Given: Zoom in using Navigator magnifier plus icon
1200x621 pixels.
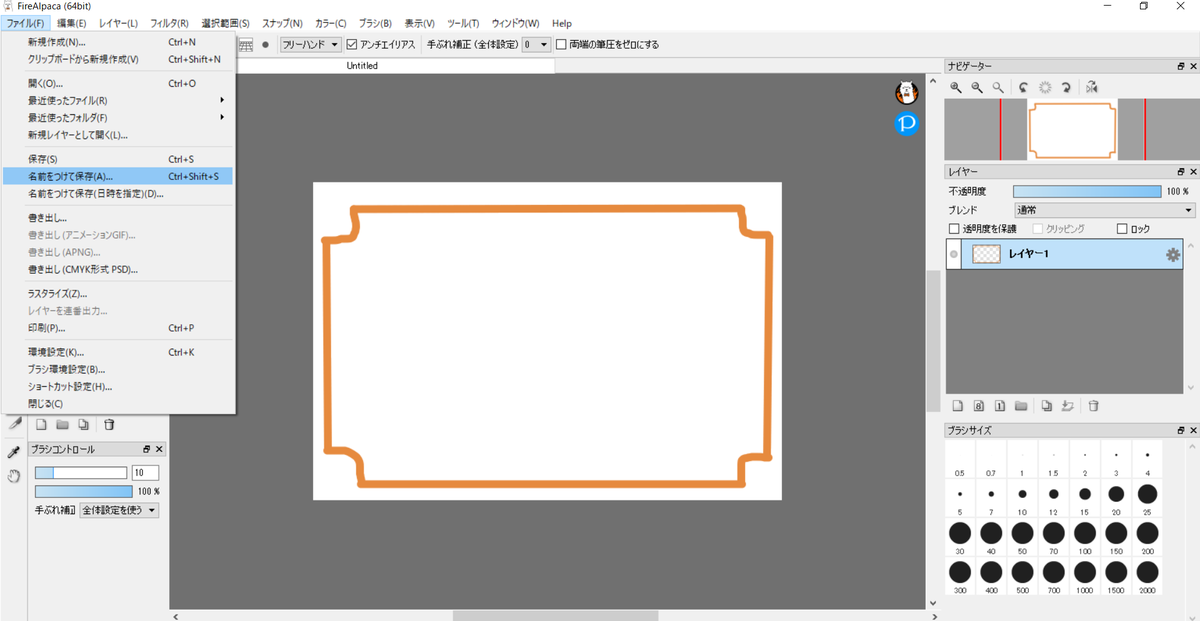Looking at the screenshot, I should coord(956,87).
